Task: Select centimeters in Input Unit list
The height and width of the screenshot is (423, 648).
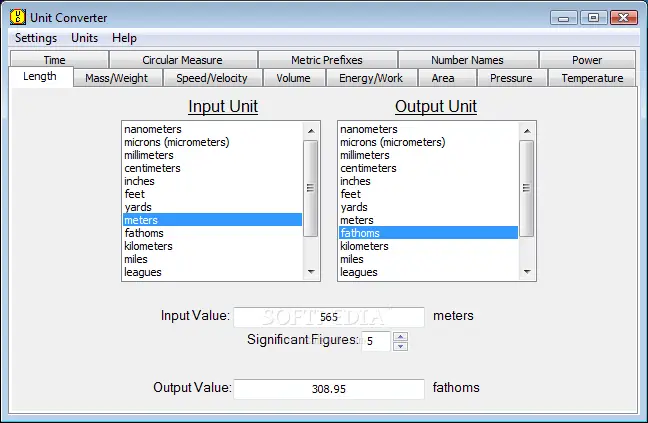Action: click(x=212, y=168)
